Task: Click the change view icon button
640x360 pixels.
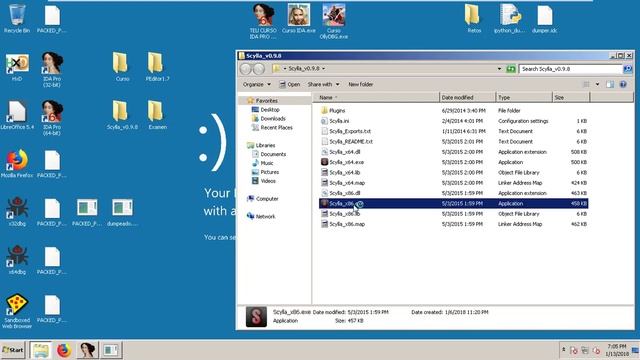Action: point(586,84)
